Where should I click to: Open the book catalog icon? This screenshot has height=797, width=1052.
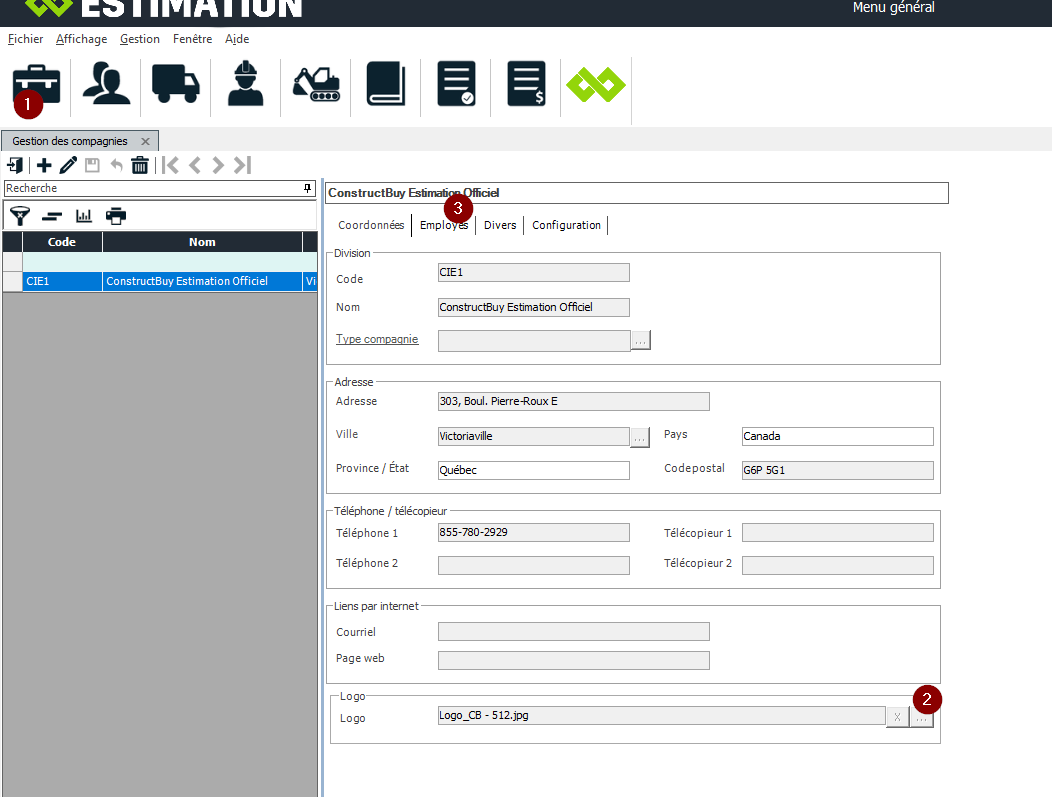coord(386,83)
